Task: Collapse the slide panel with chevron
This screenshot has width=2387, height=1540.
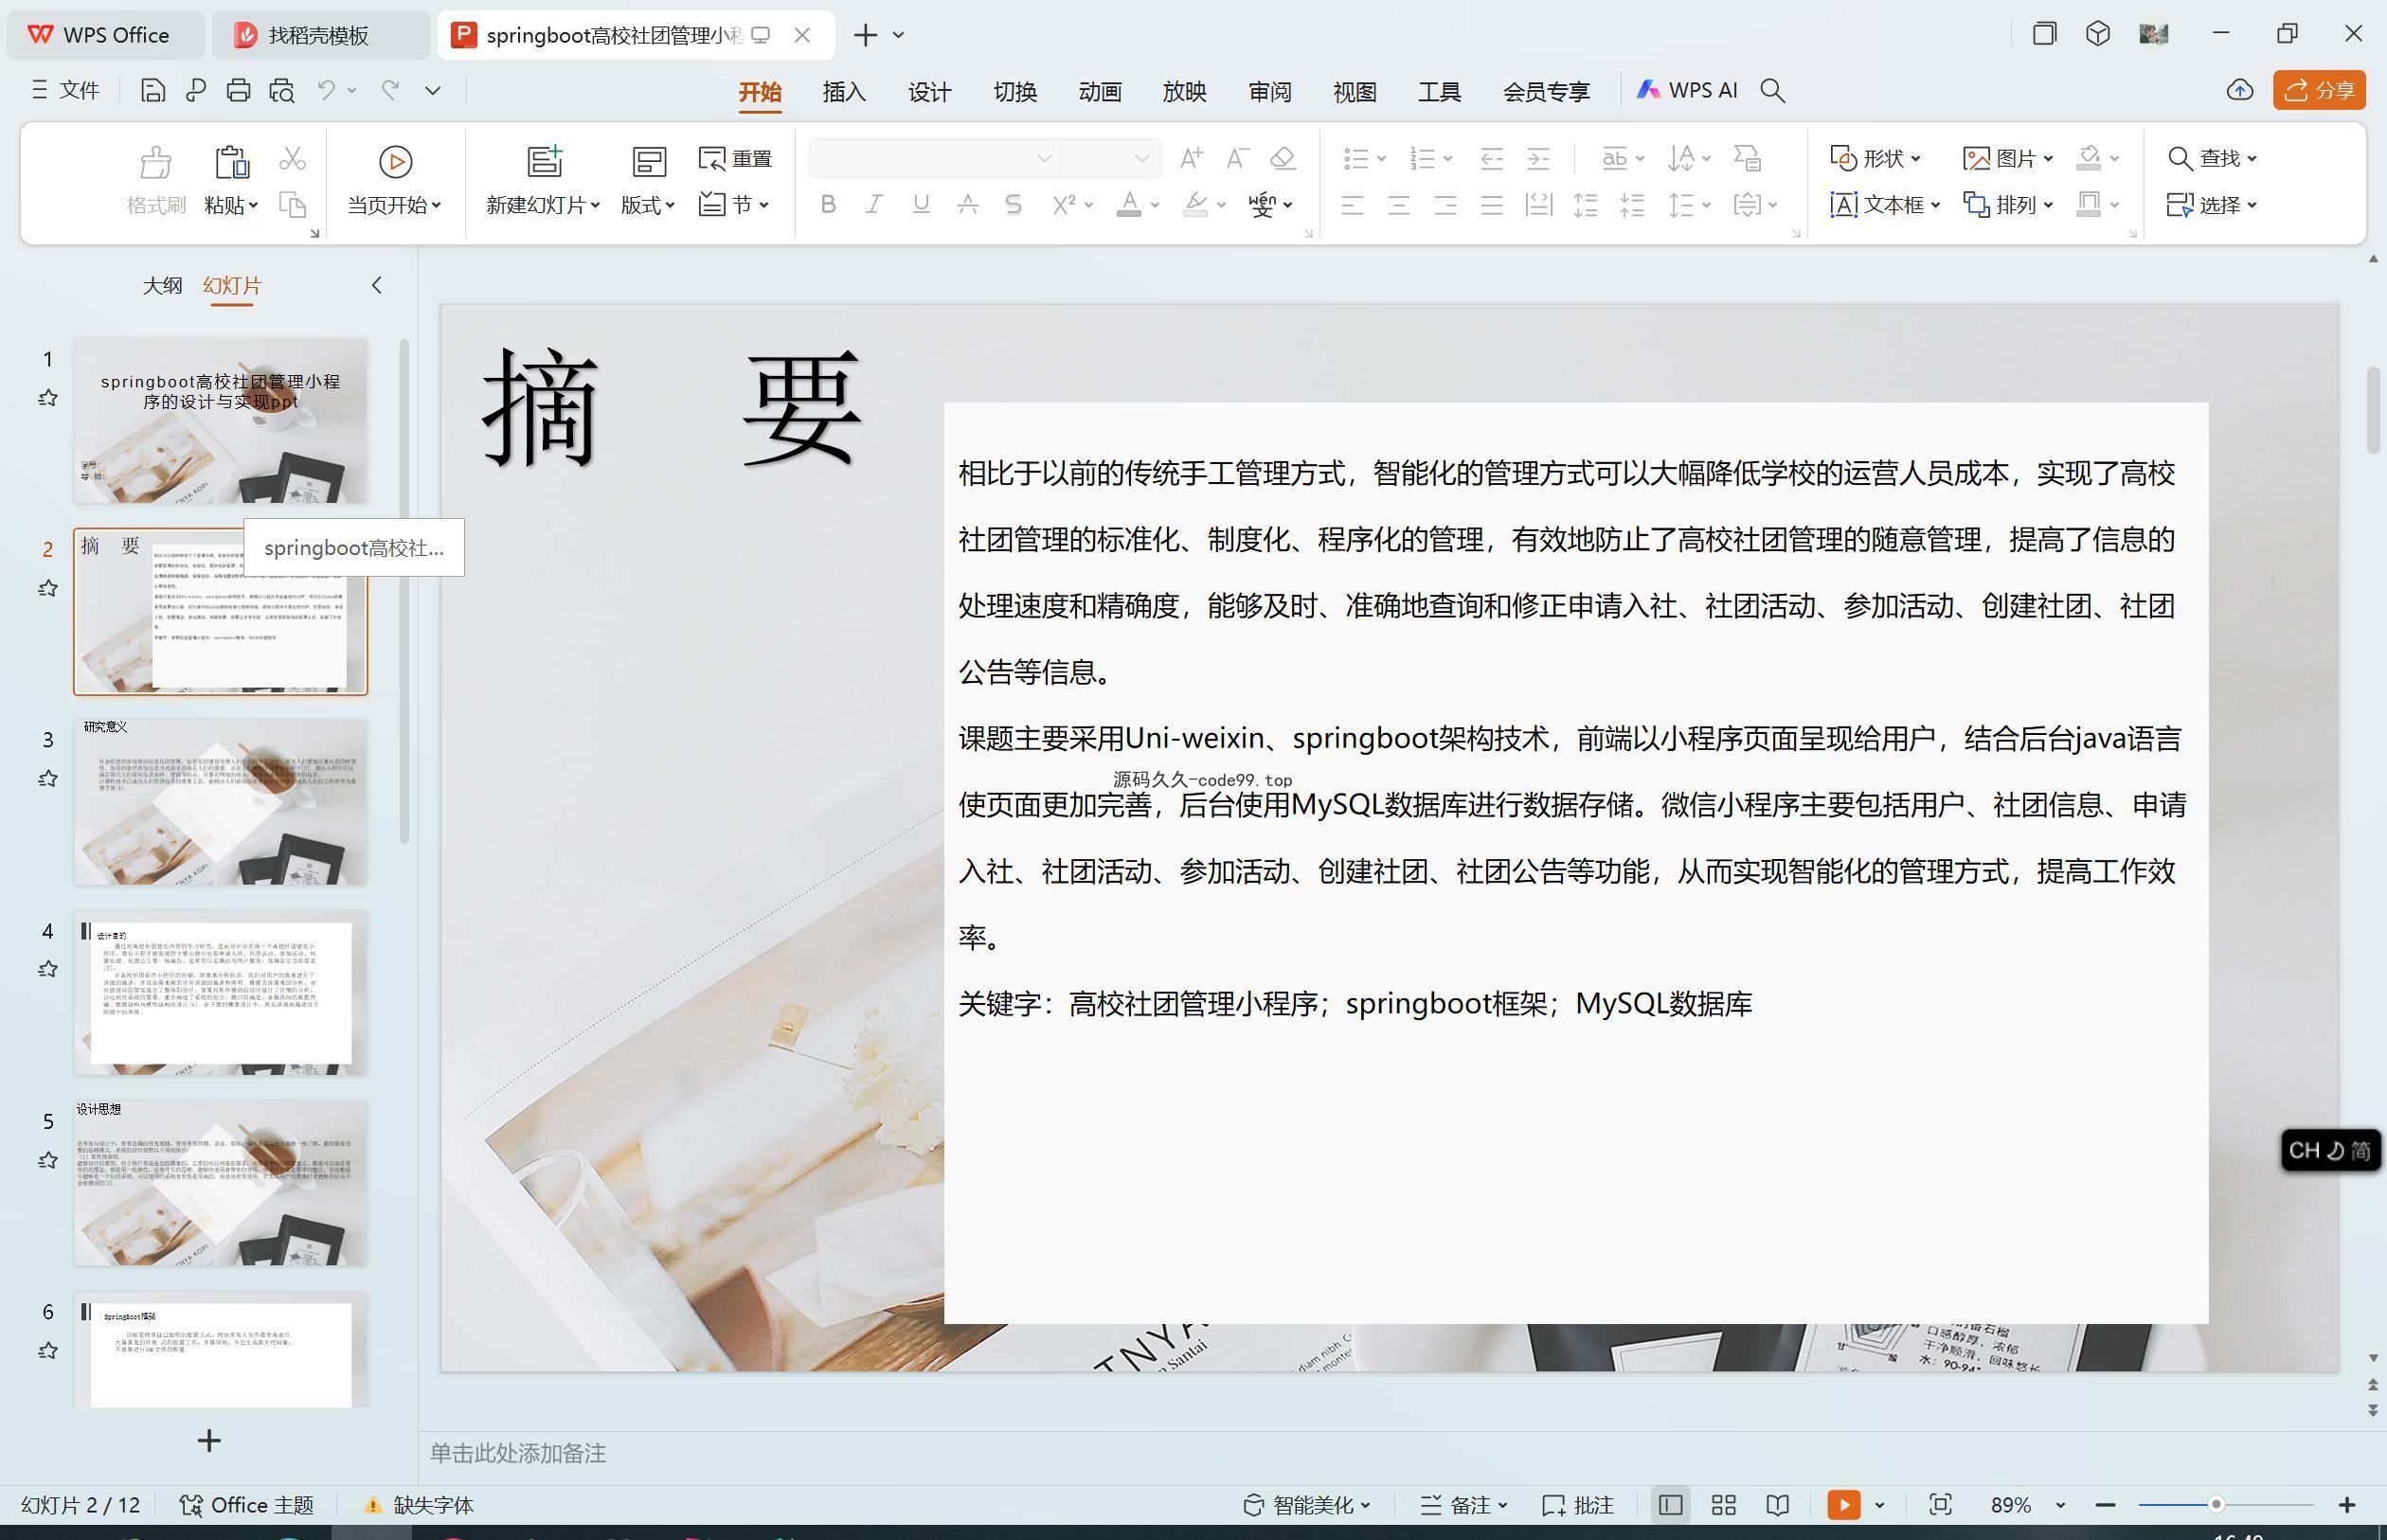Action: [x=377, y=285]
